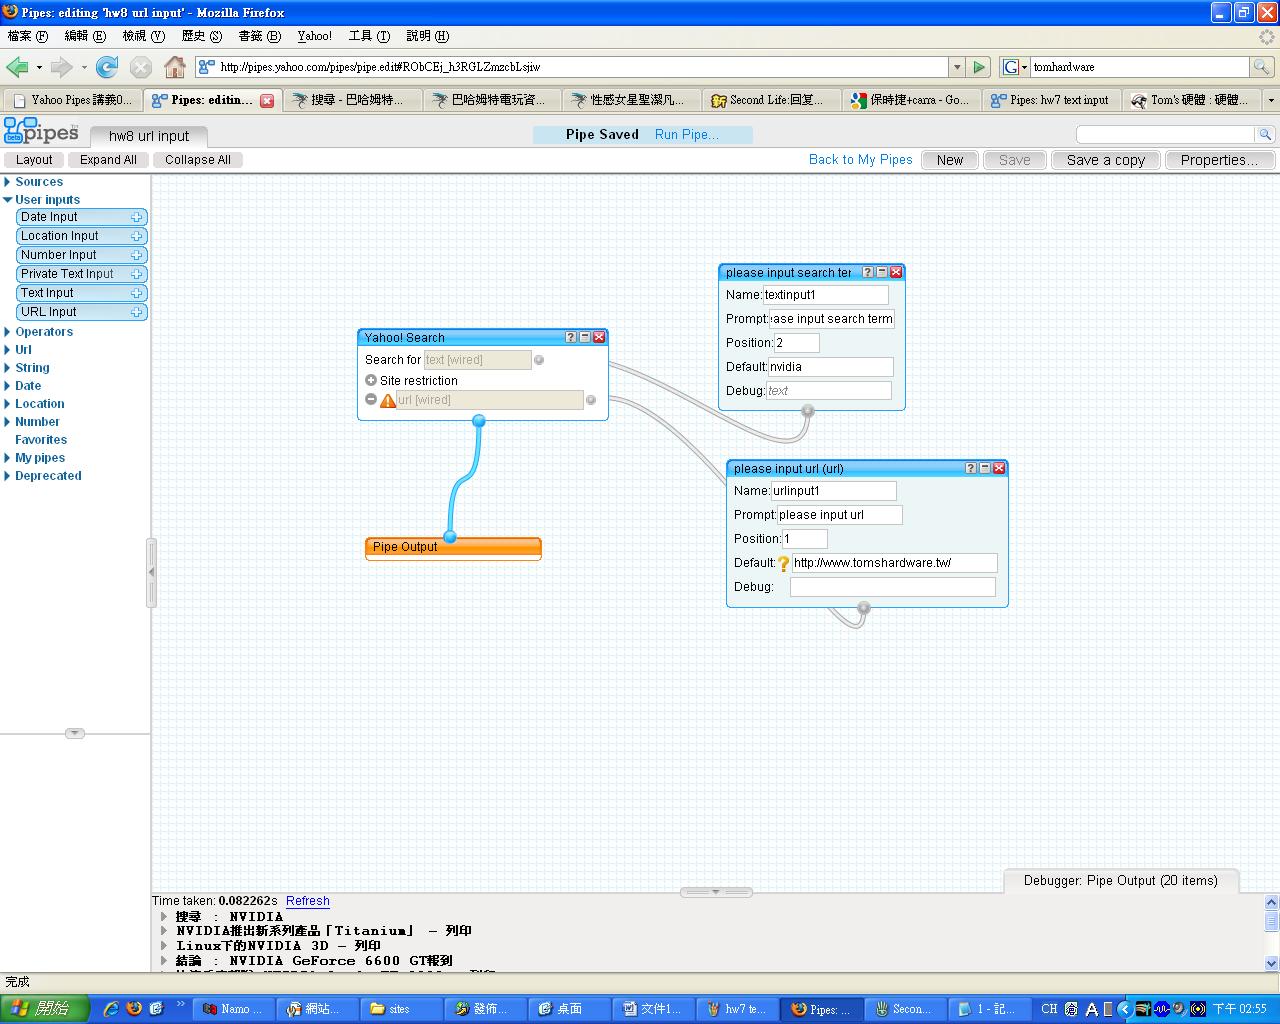Screen dimensions: 1280x1024
Task: Open the hw7 taskbar window
Action: point(739,1009)
